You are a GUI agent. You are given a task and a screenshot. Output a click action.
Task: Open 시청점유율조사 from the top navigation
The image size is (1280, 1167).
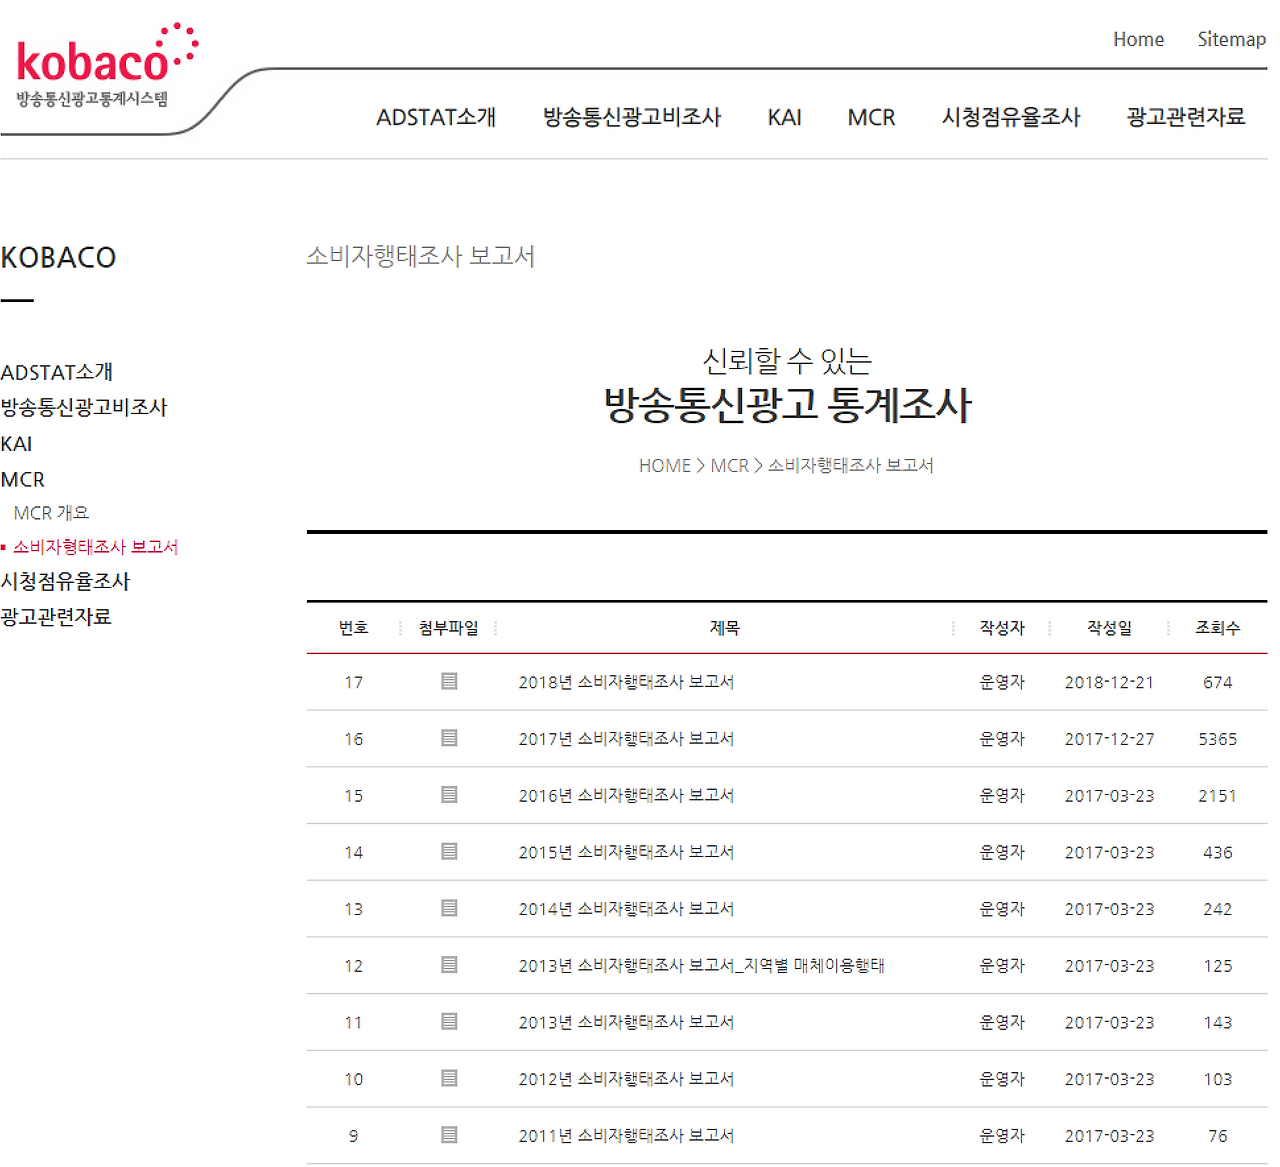pyautogui.click(x=1010, y=117)
